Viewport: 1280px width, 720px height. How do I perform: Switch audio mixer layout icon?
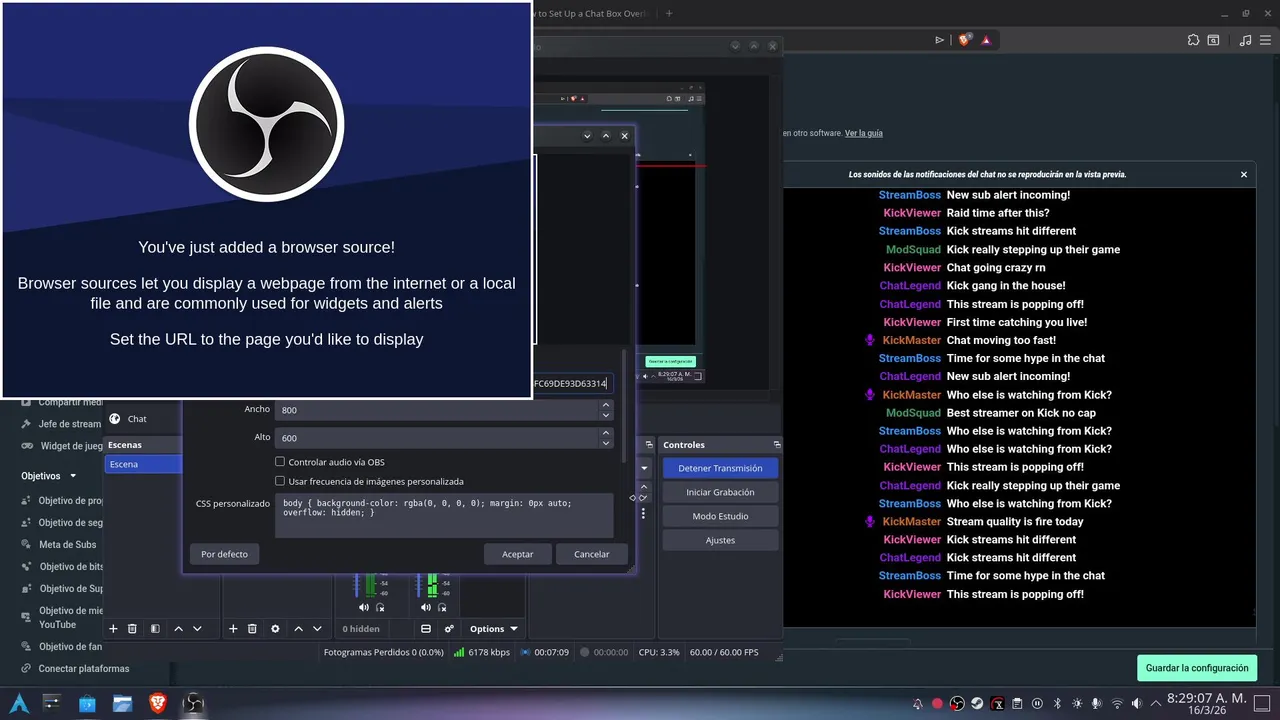coord(426,629)
